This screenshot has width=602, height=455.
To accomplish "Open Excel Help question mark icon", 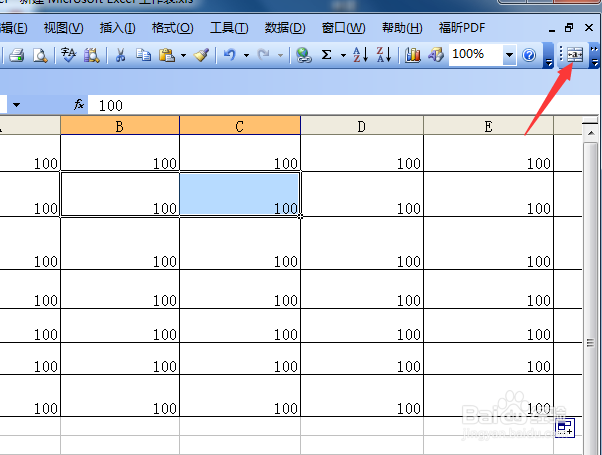I will (529, 55).
